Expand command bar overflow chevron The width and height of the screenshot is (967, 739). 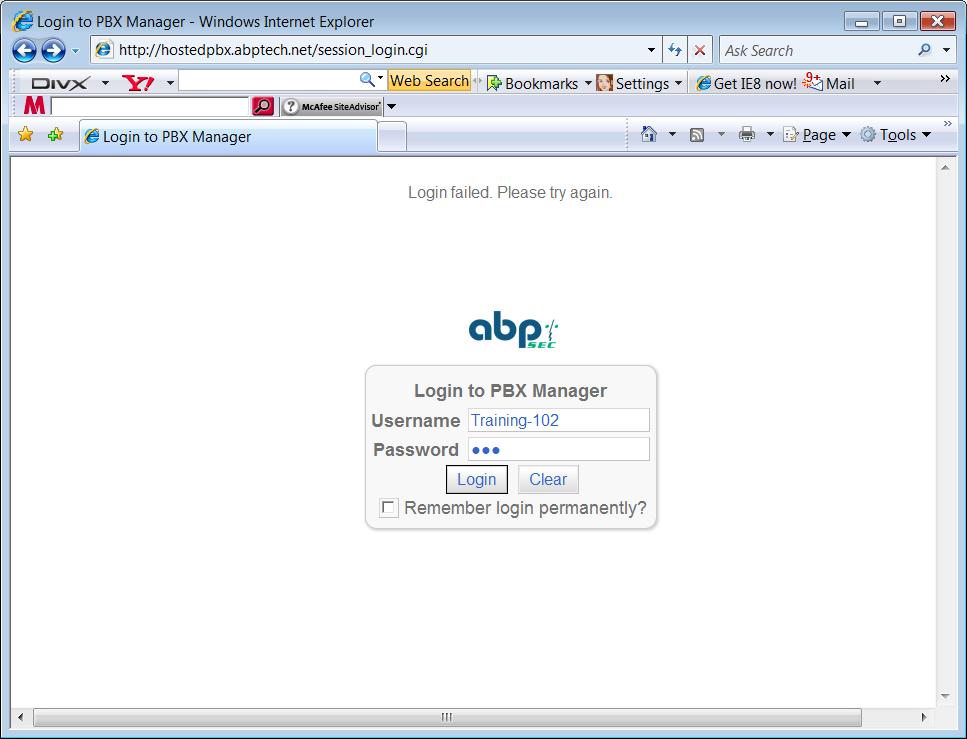tap(948, 124)
